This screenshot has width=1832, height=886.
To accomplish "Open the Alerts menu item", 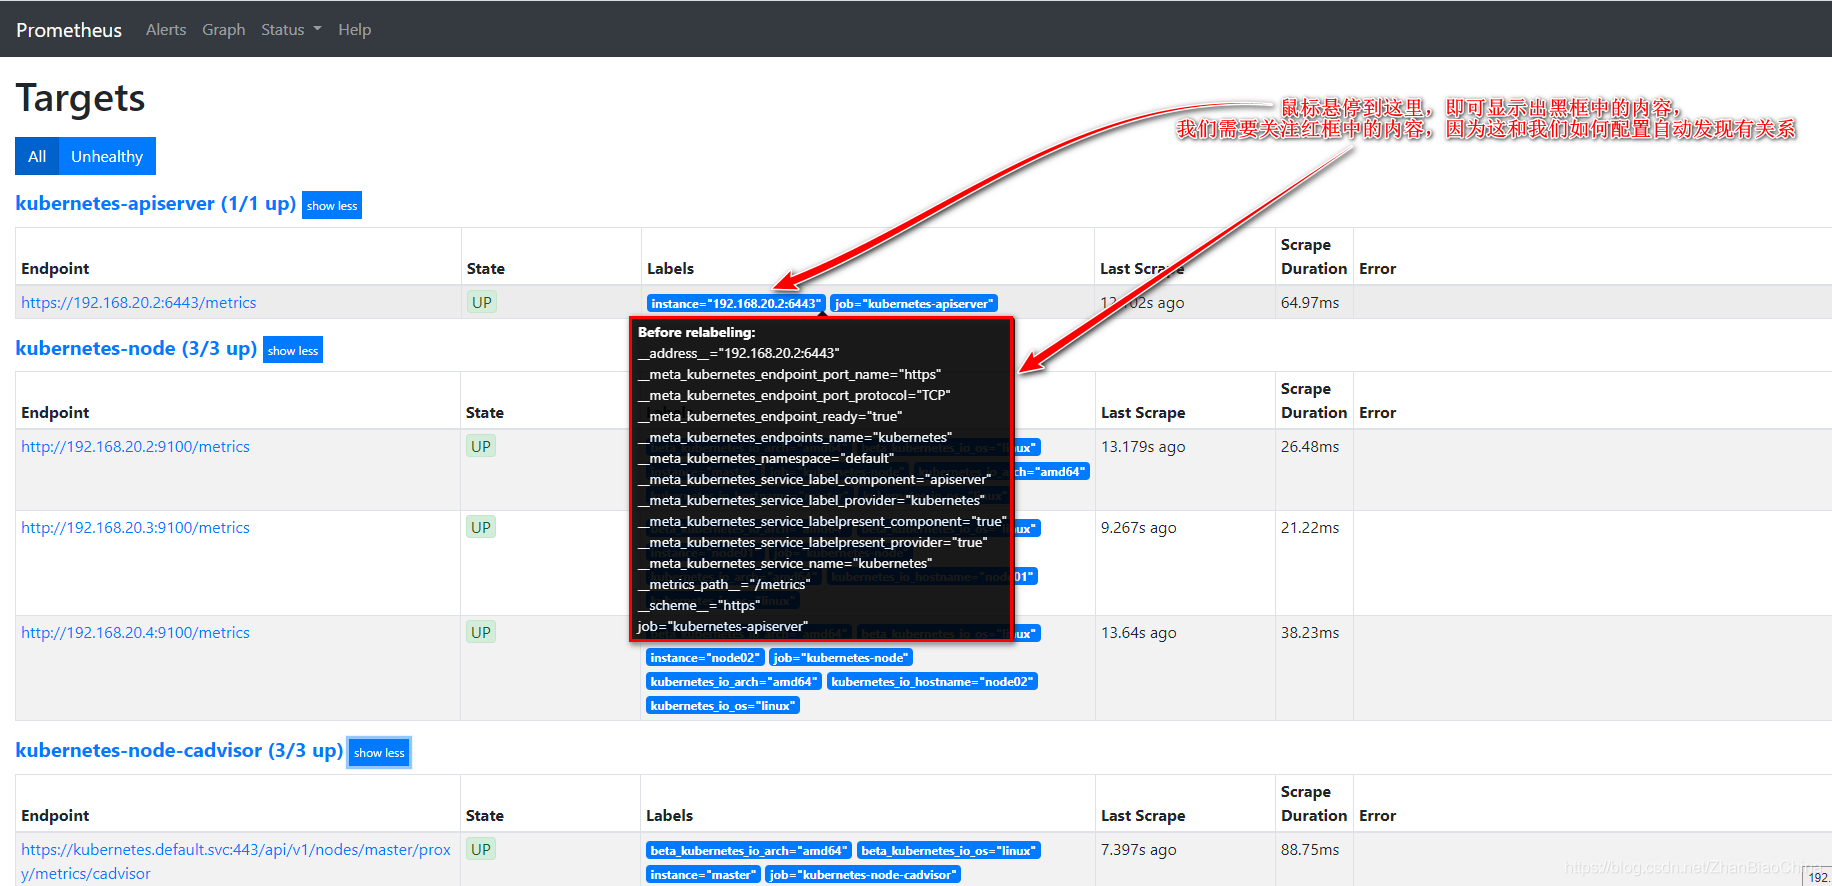I will click(x=166, y=30).
